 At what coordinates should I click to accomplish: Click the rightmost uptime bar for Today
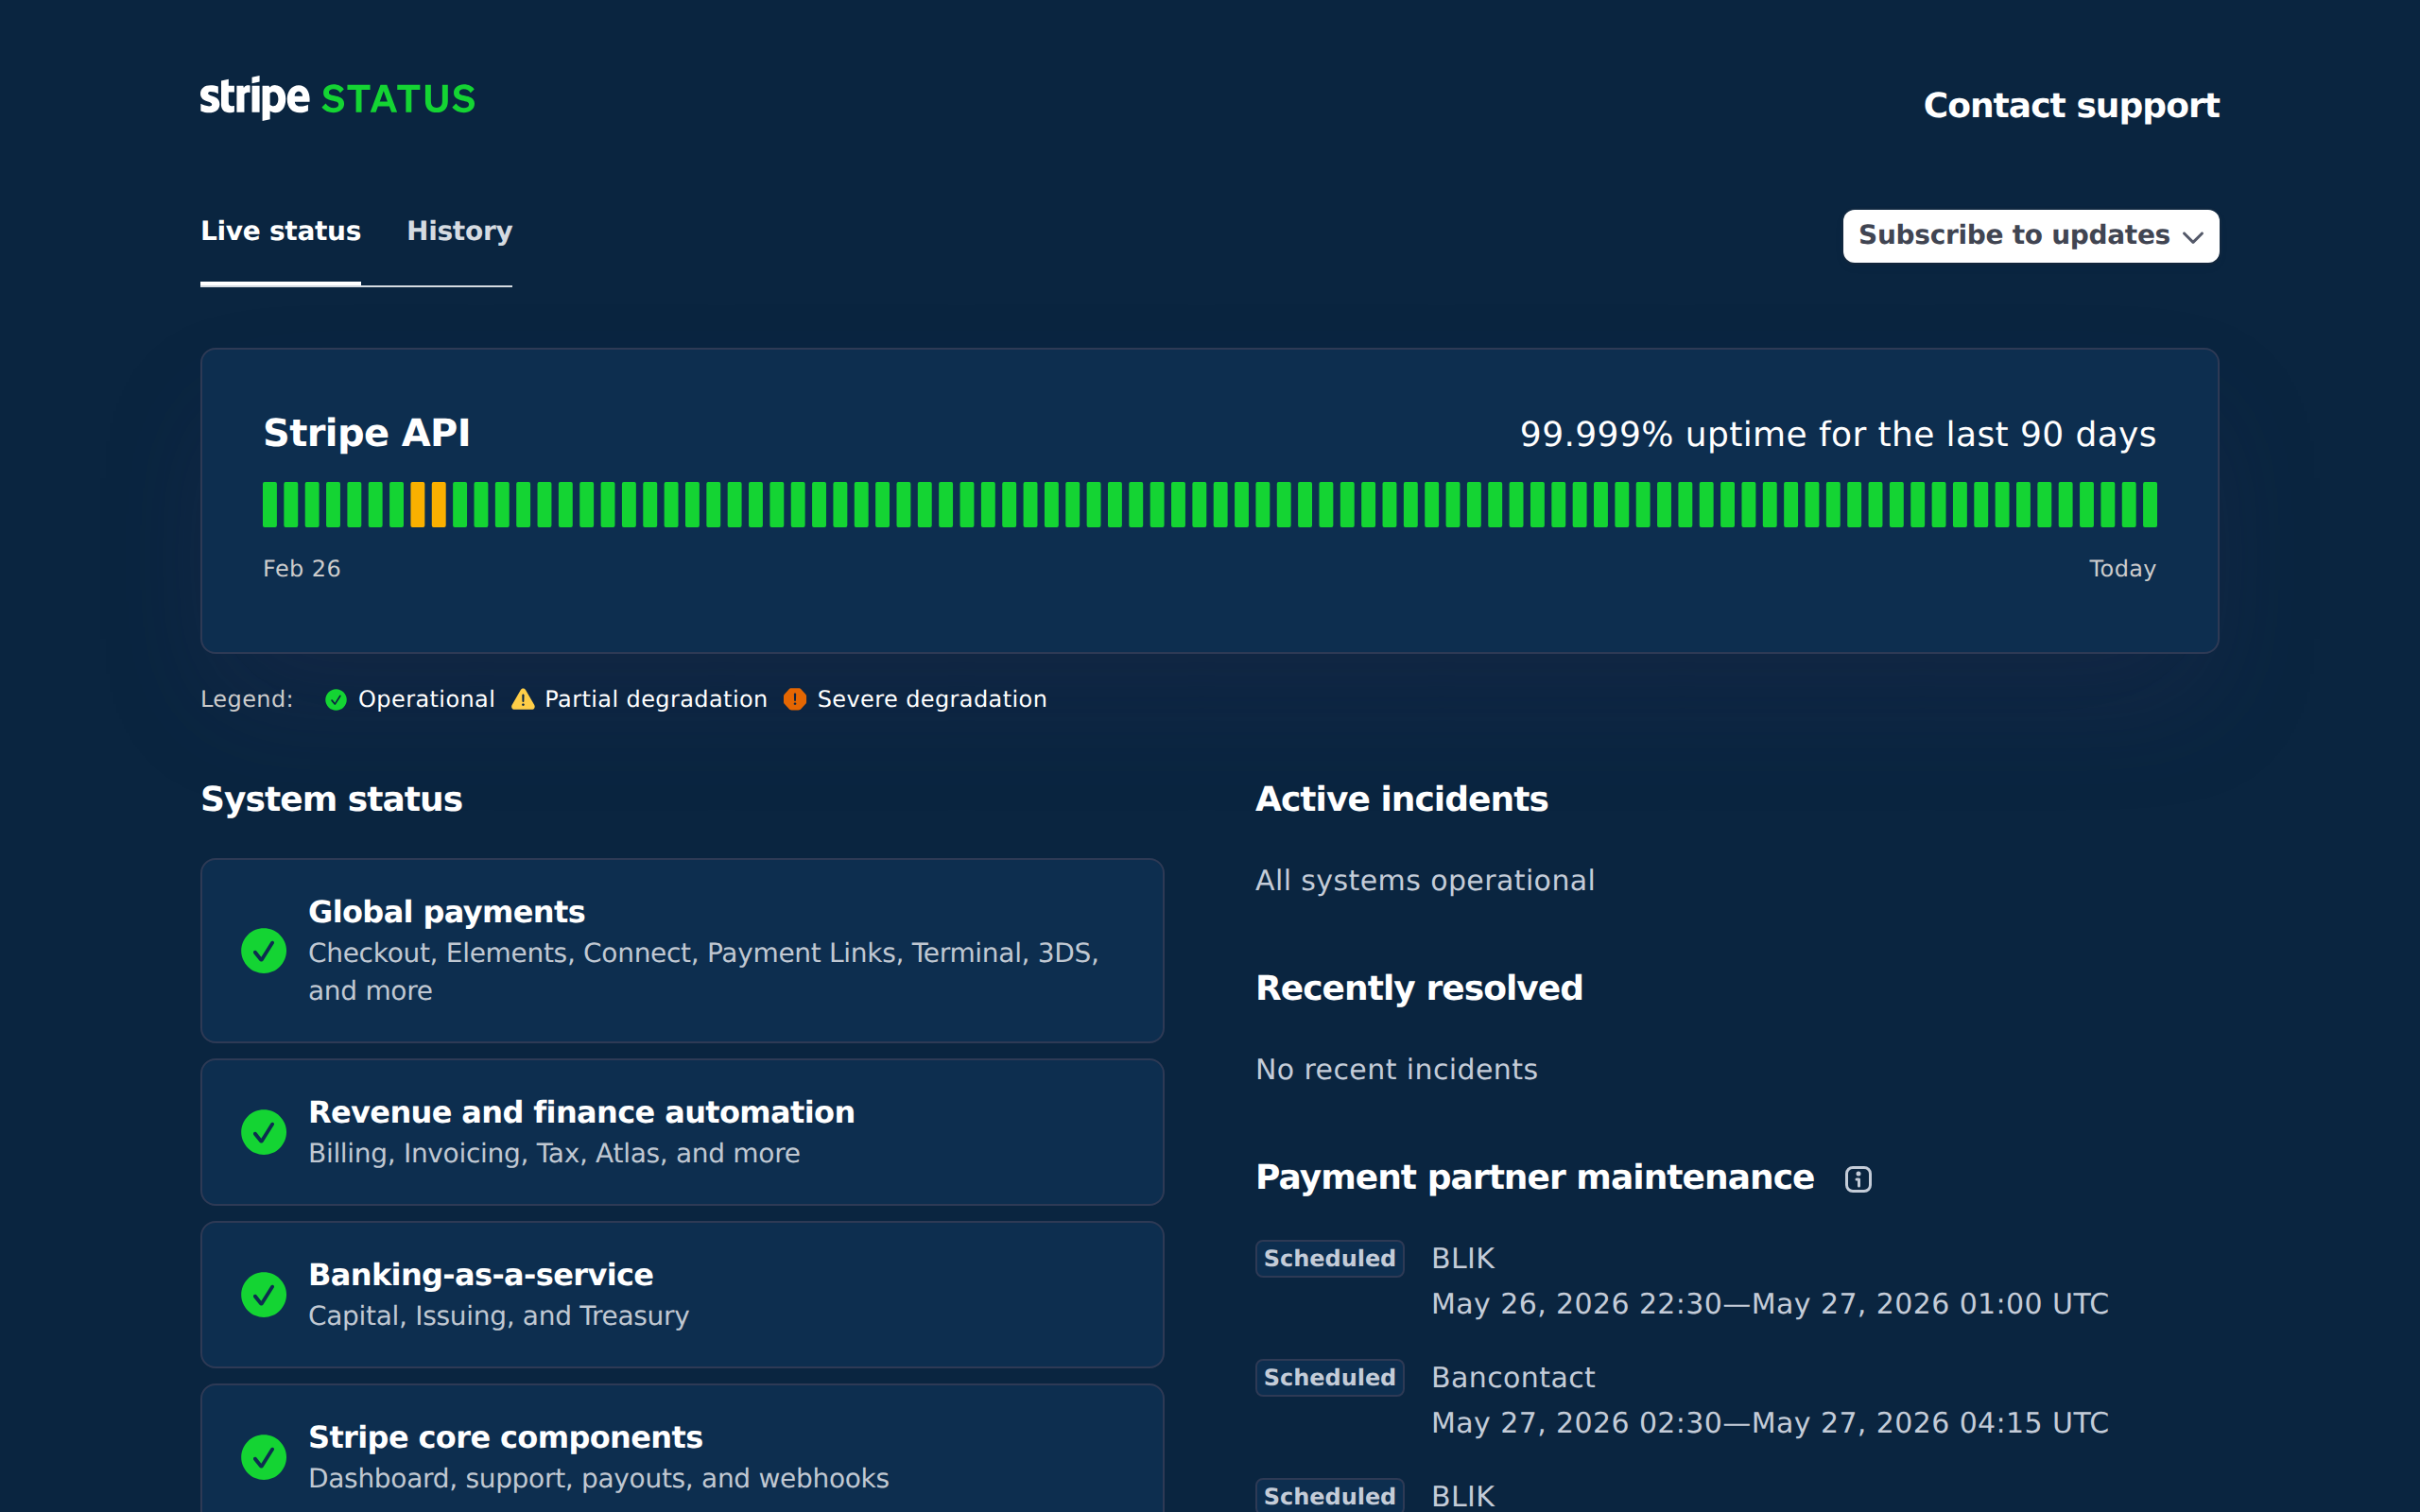tap(2150, 504)
